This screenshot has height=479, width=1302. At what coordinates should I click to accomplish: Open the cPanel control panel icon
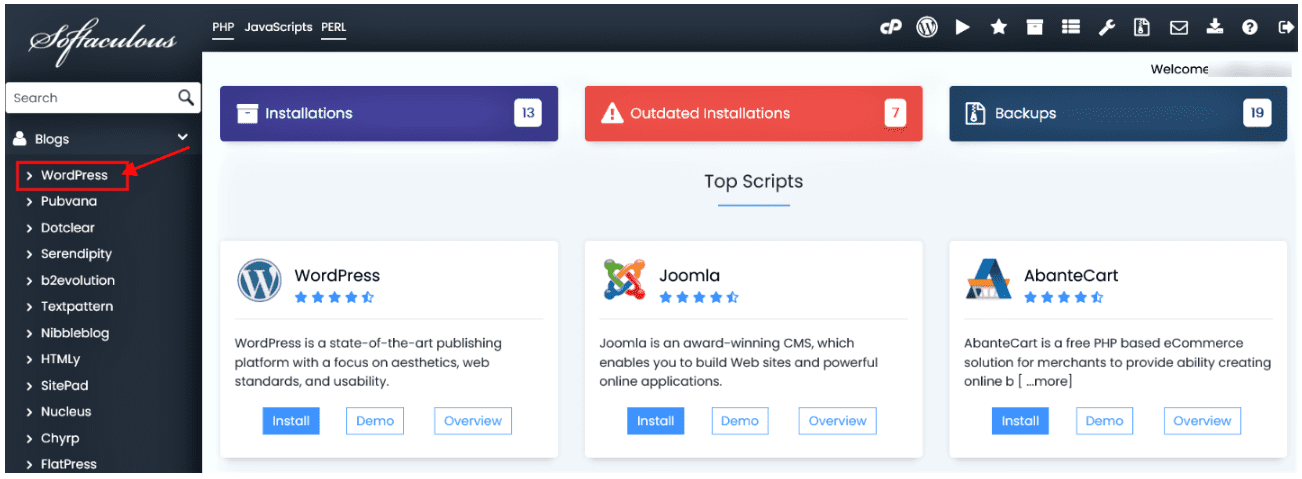tap(890, 28)
